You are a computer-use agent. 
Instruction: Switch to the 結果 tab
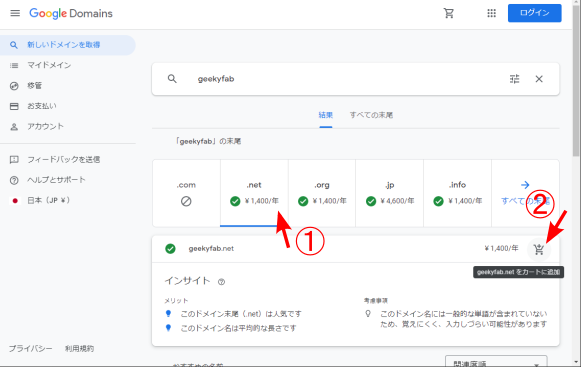(x=326, y=115)
